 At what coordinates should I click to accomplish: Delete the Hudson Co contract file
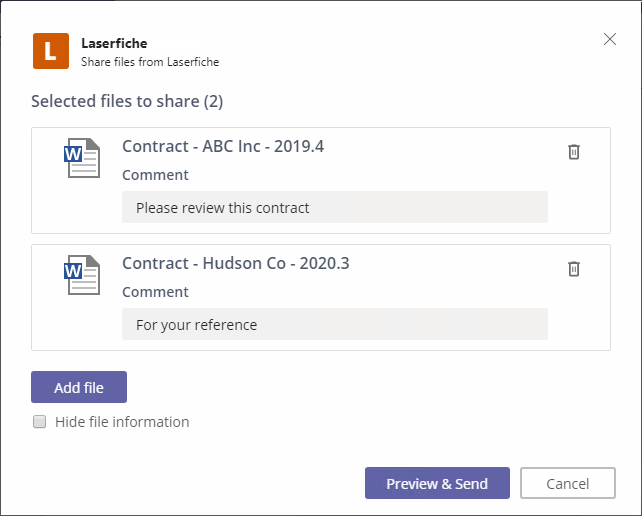574,269
